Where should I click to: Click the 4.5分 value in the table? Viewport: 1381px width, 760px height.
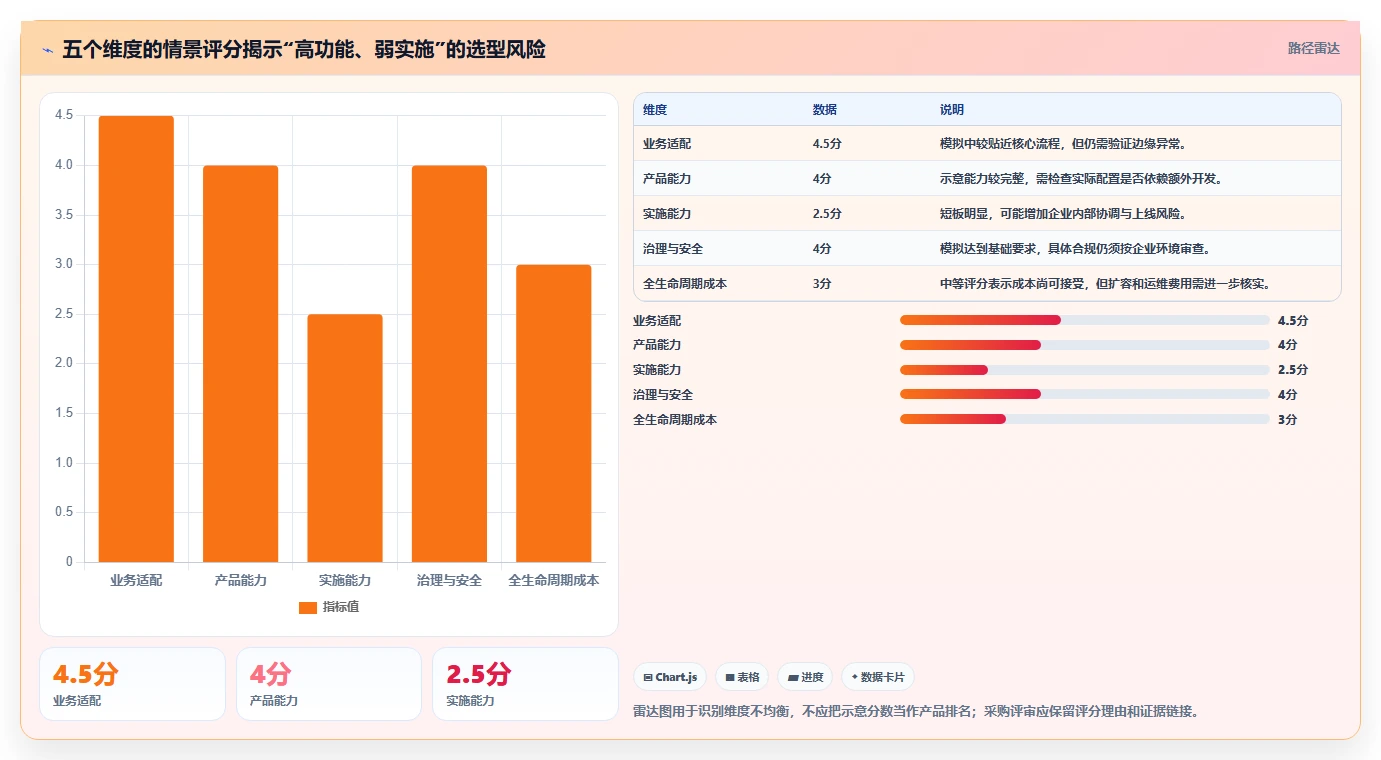point(827,144)
